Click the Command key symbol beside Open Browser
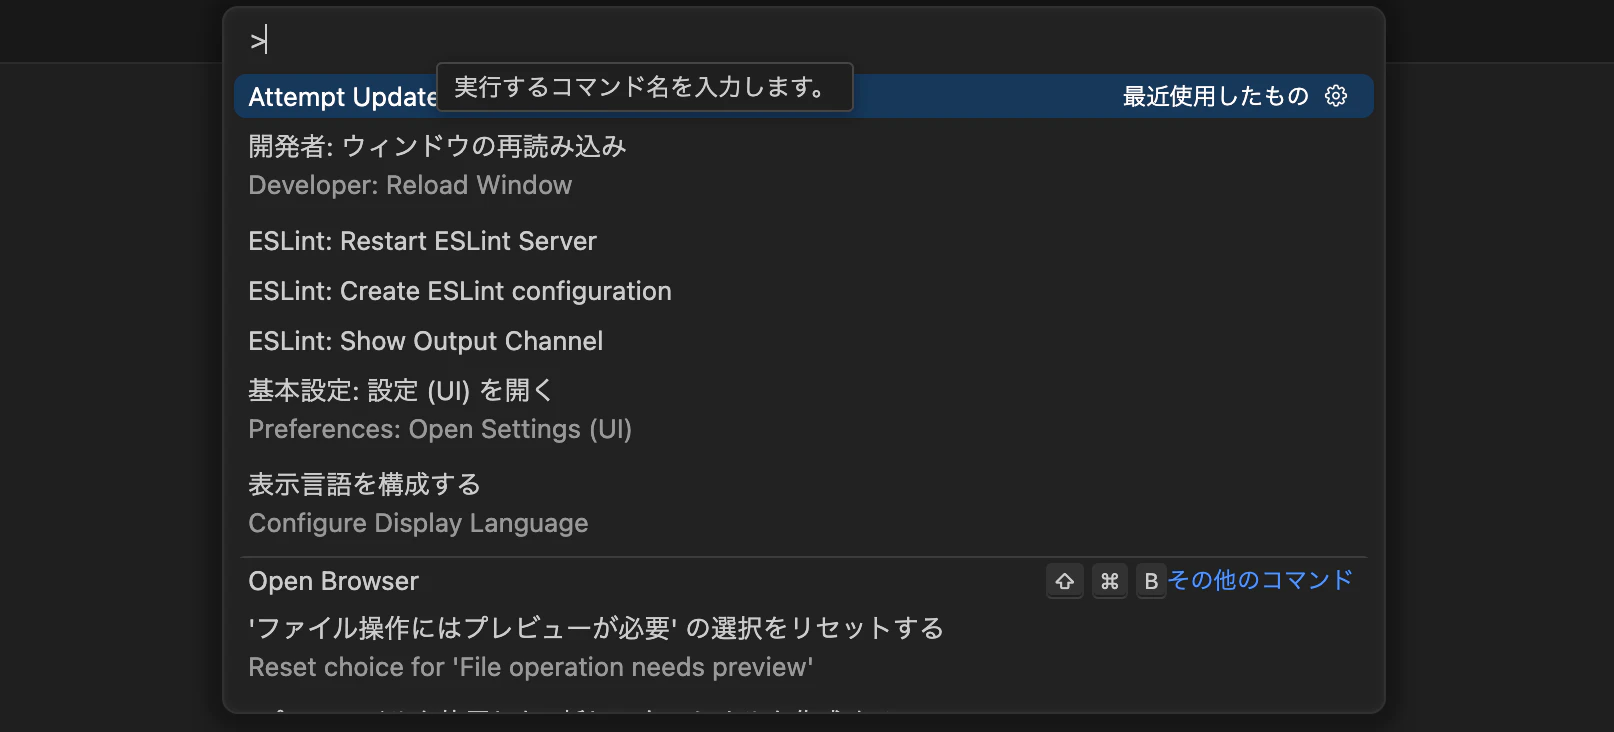The image size is (1614, 732). tap(1109, 581)
